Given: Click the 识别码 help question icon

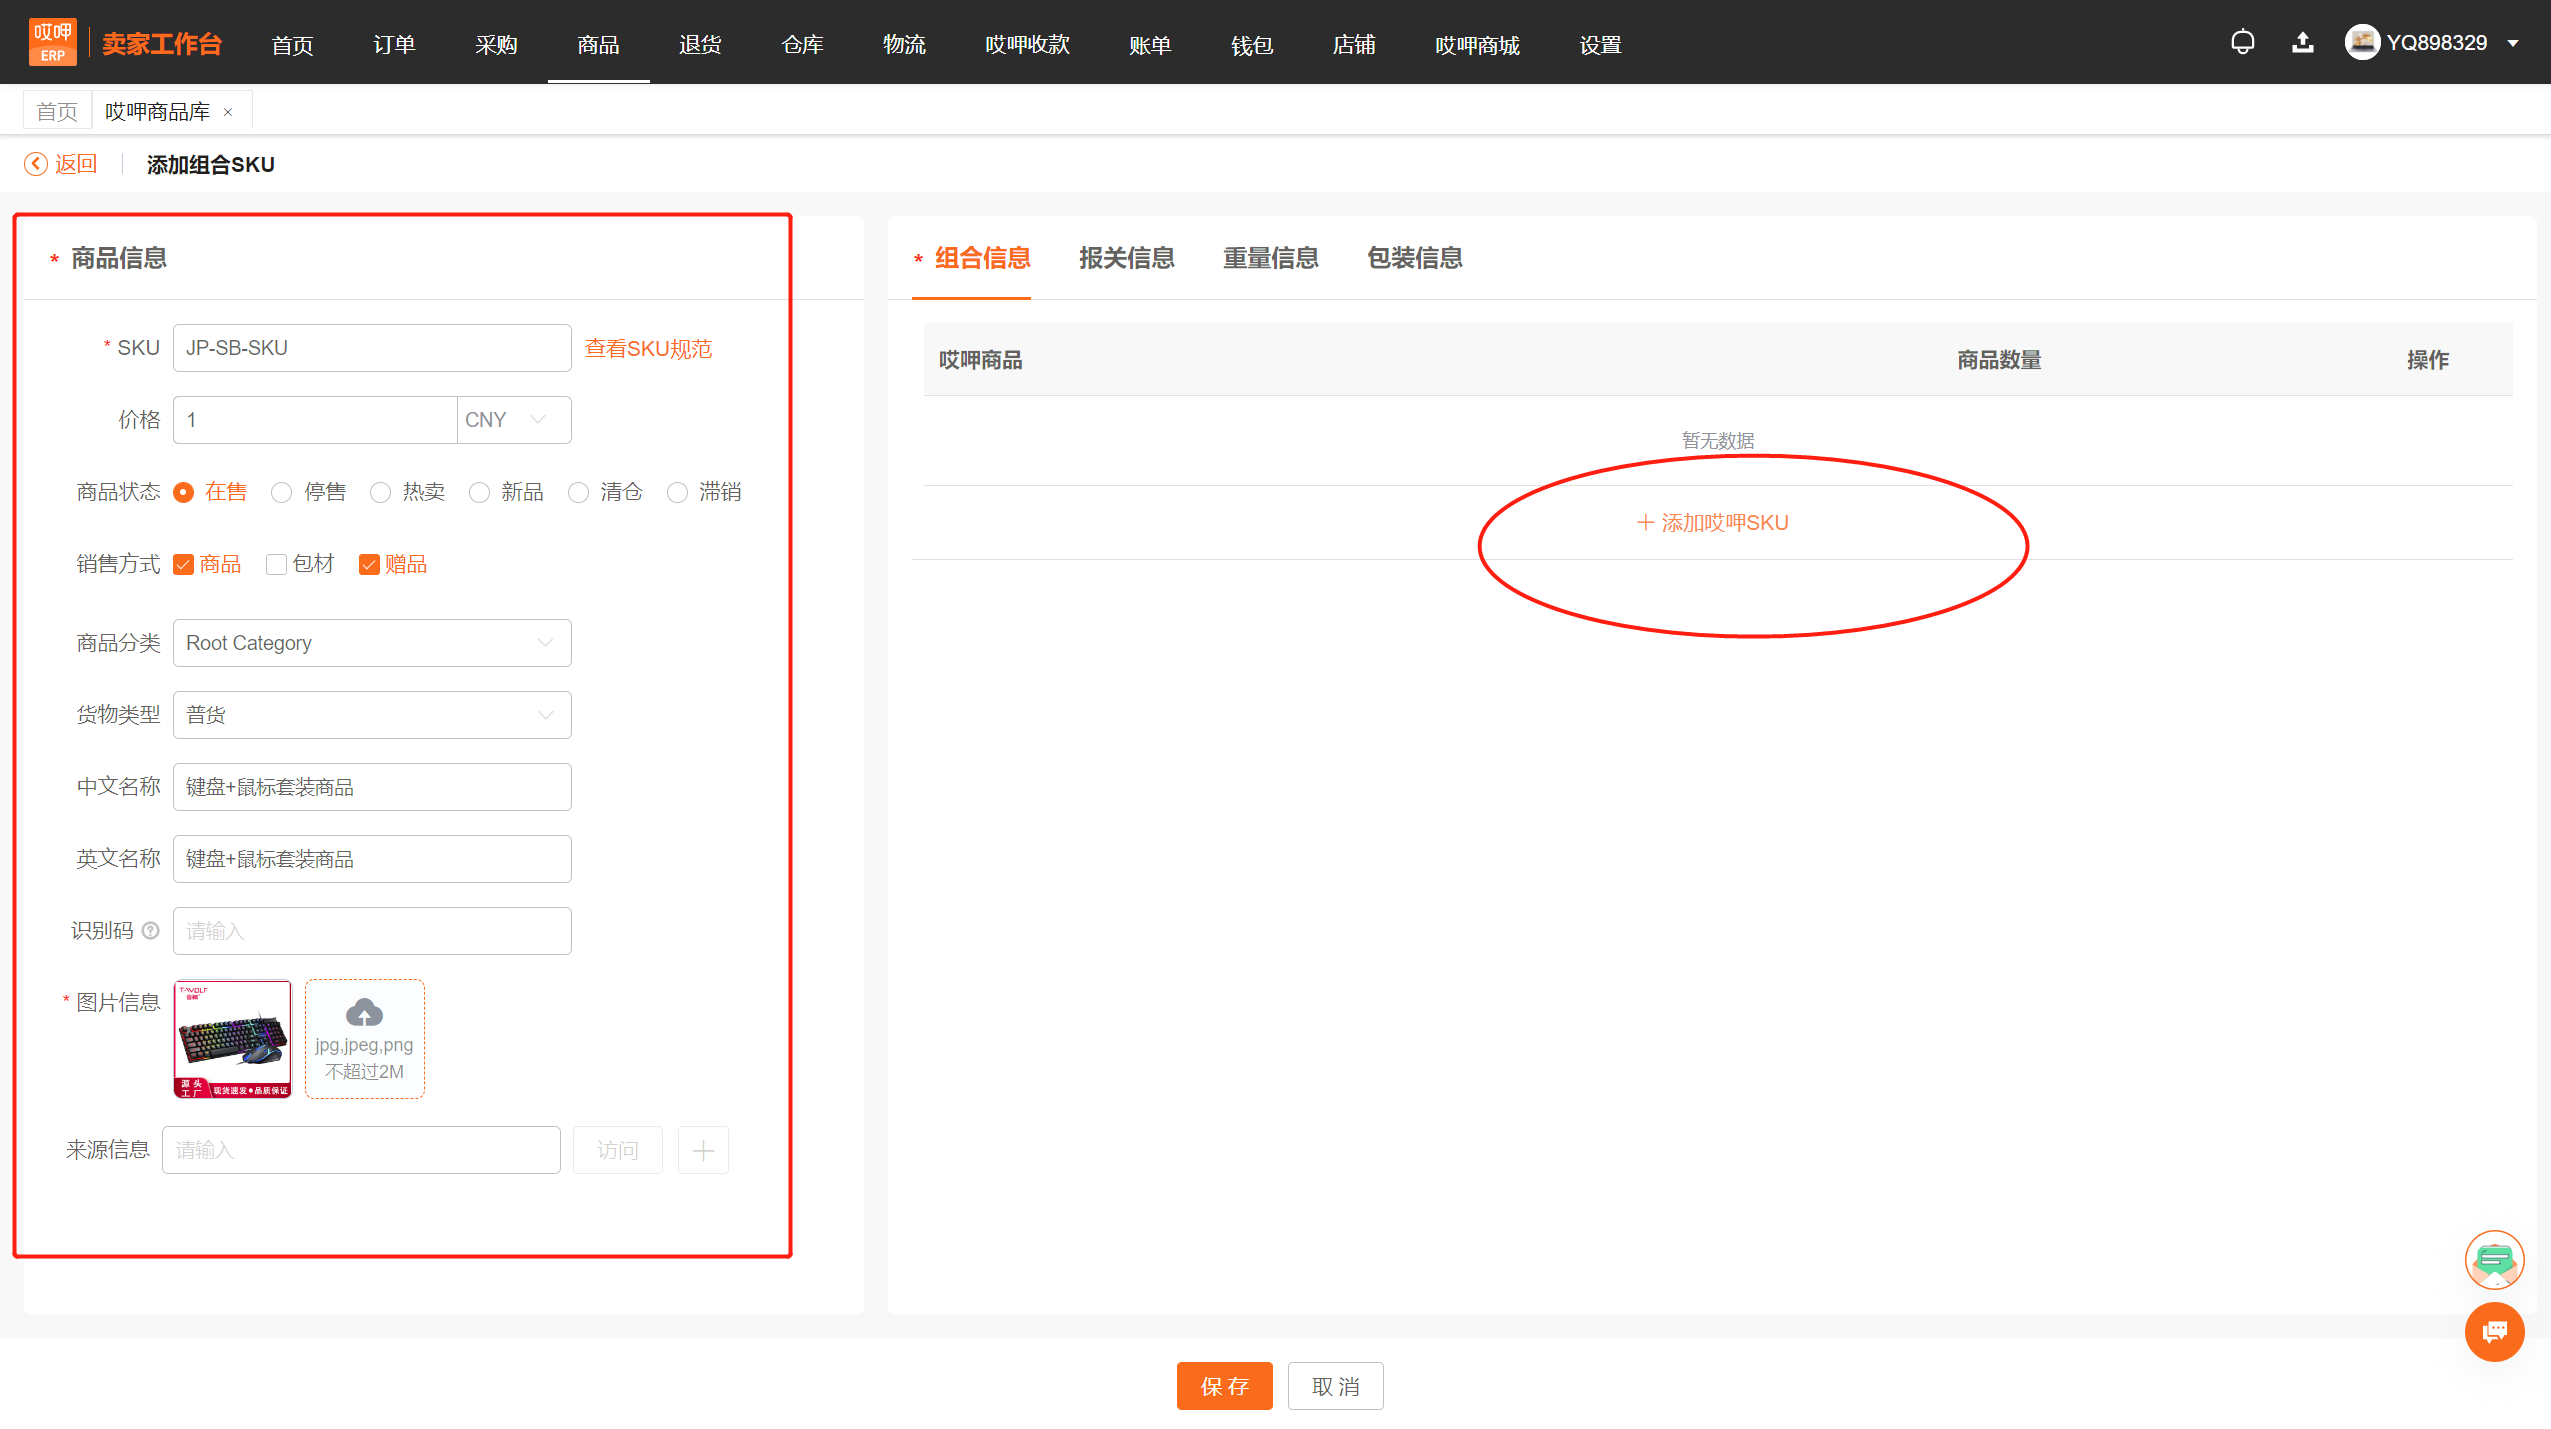Looking at the screenshot, I should point(151,931).
